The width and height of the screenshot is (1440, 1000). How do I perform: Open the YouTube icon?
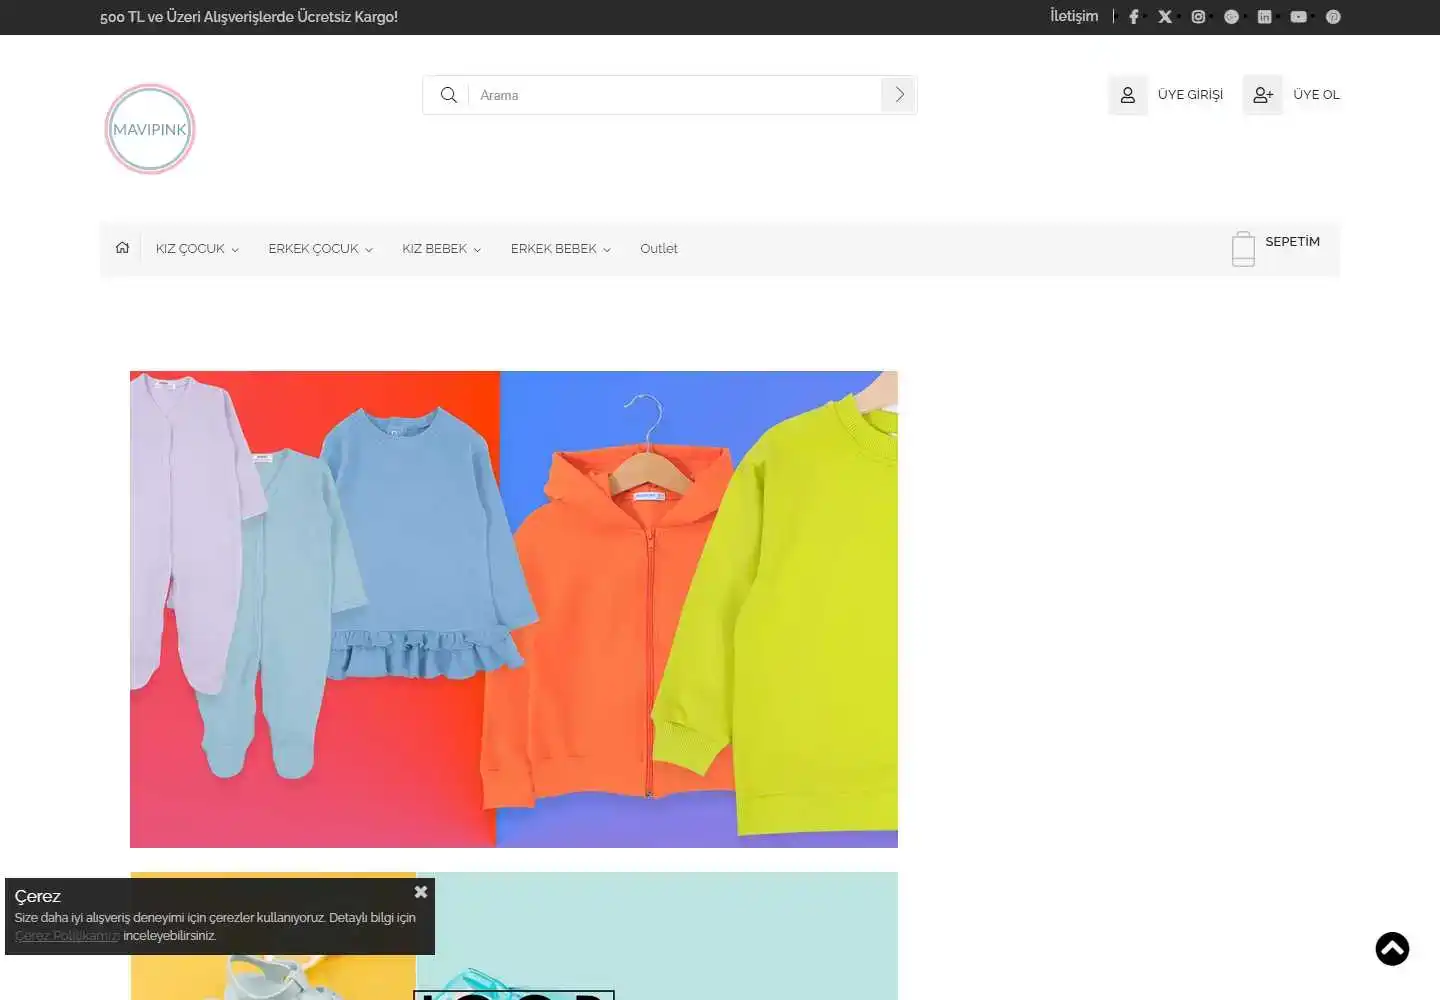(1299, 17)
